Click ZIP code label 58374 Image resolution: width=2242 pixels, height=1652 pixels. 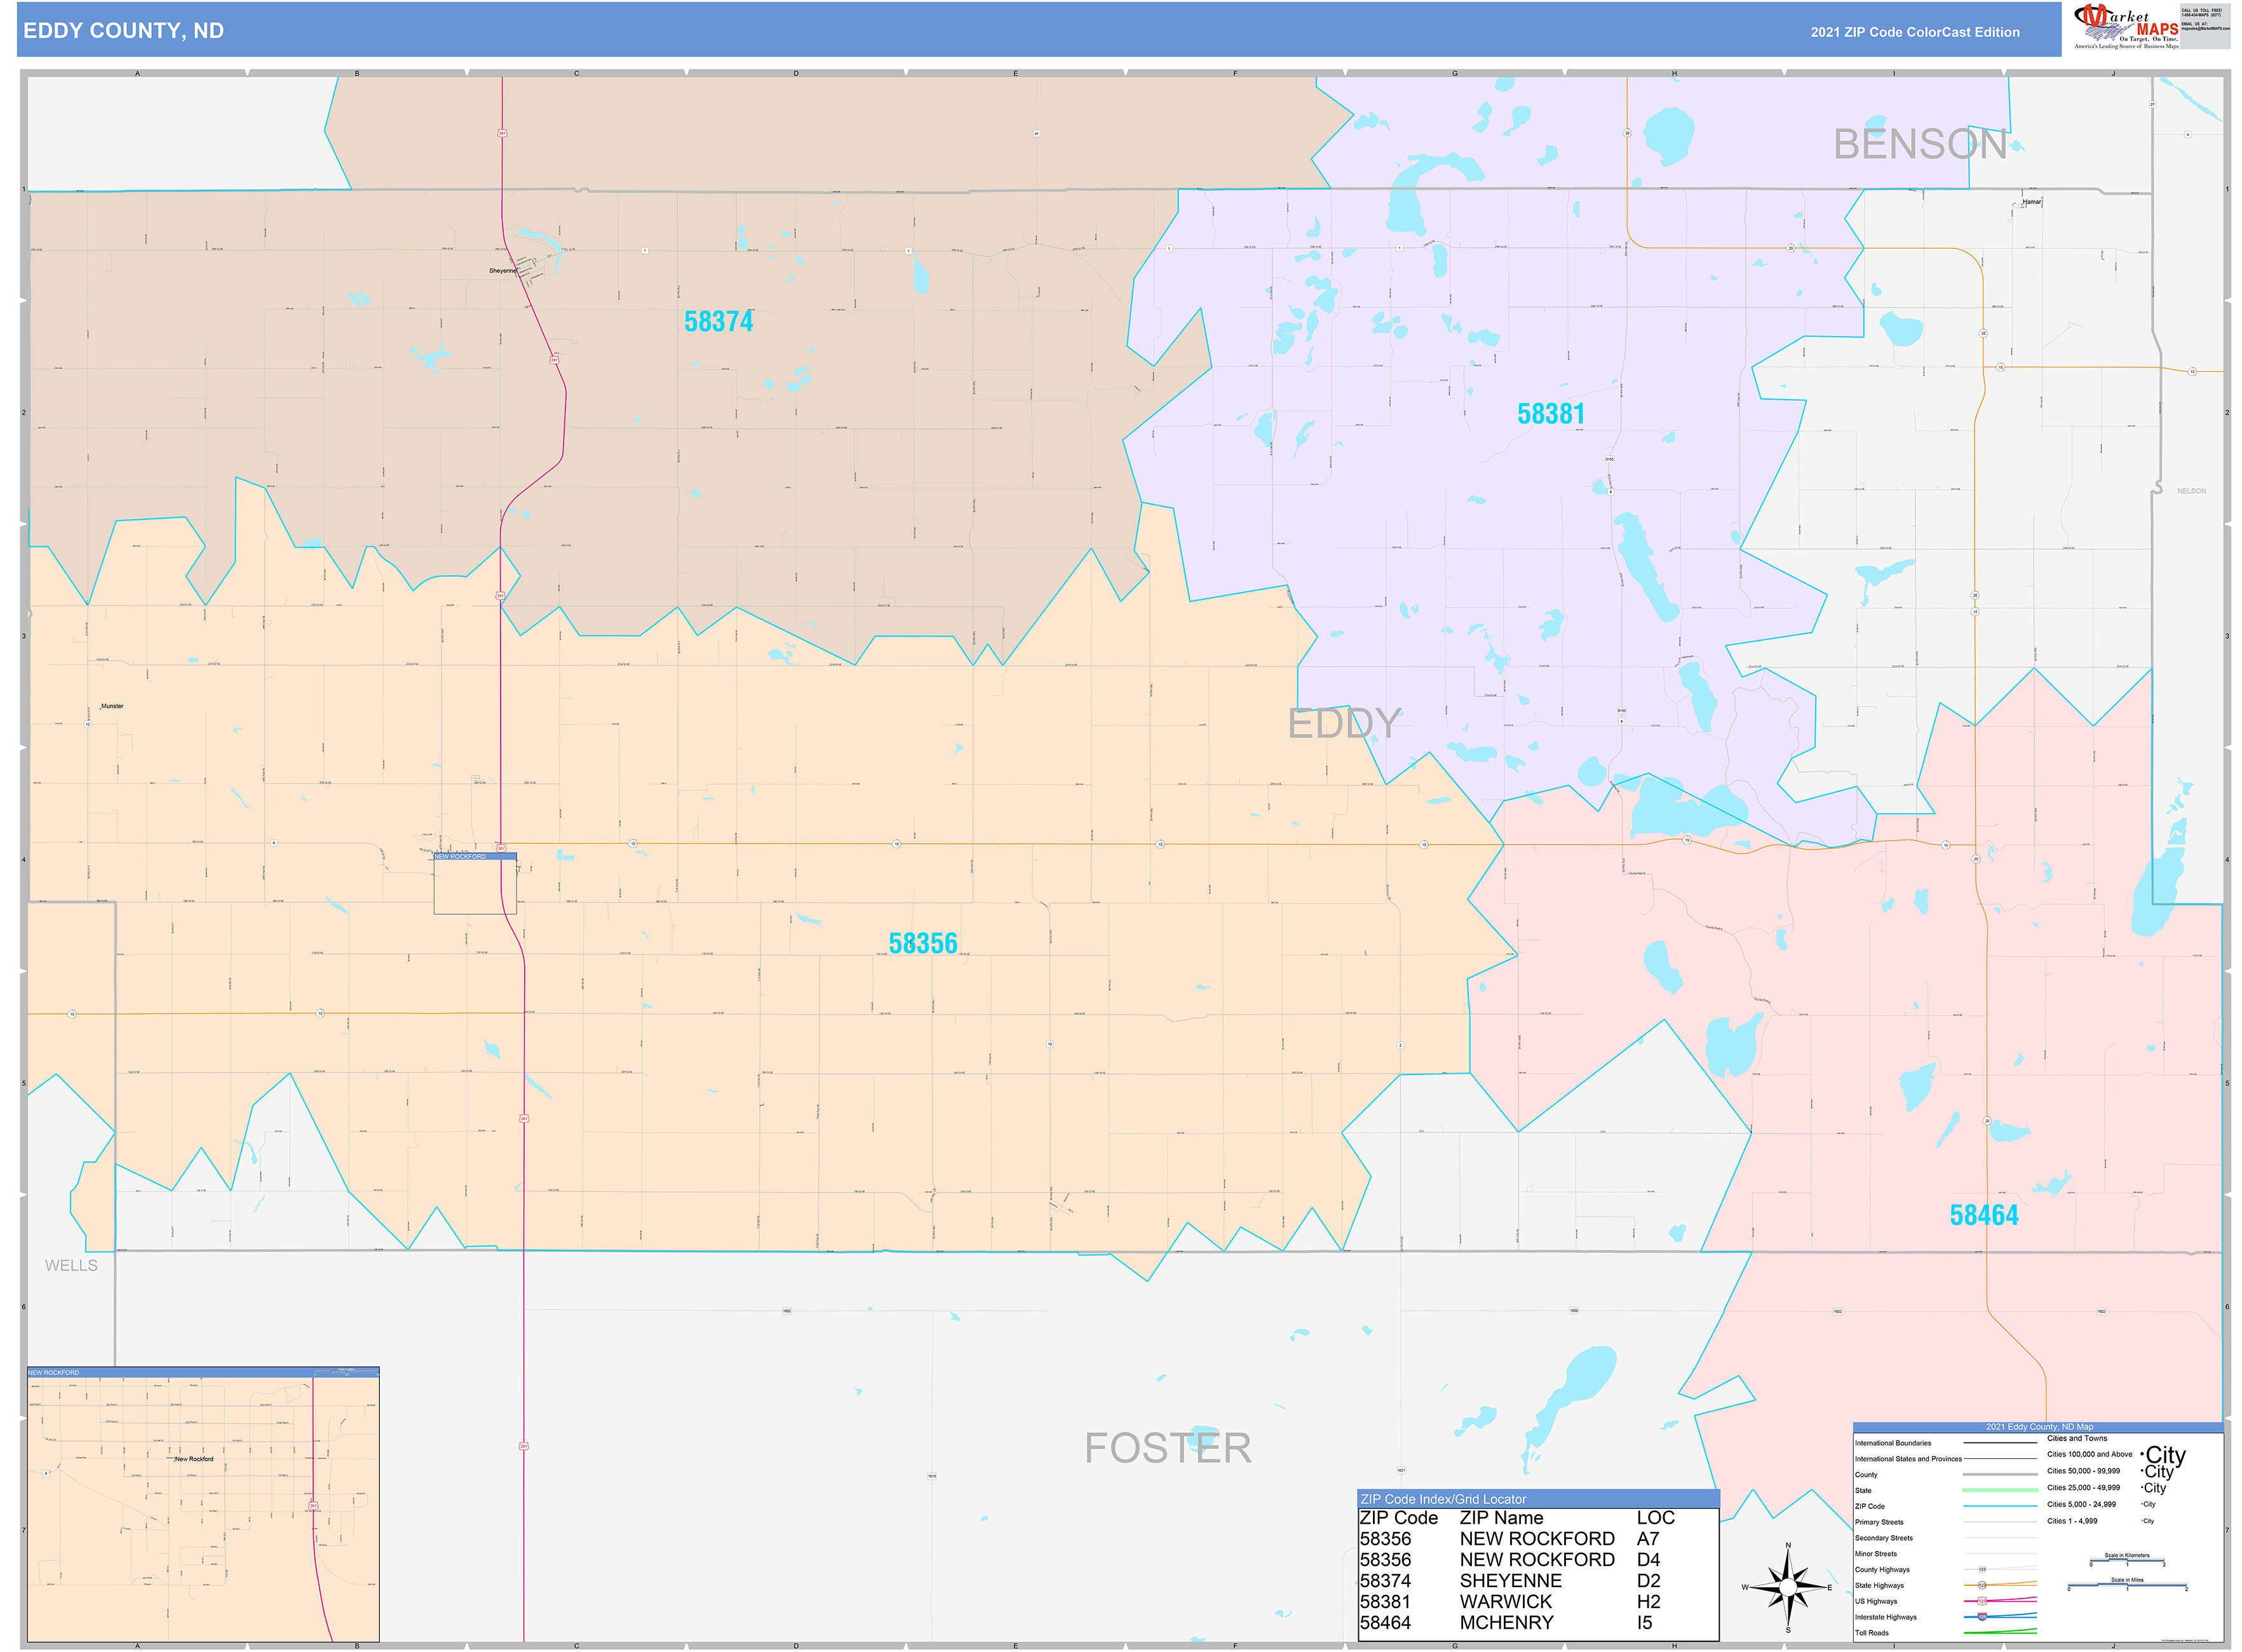point(718,321)
